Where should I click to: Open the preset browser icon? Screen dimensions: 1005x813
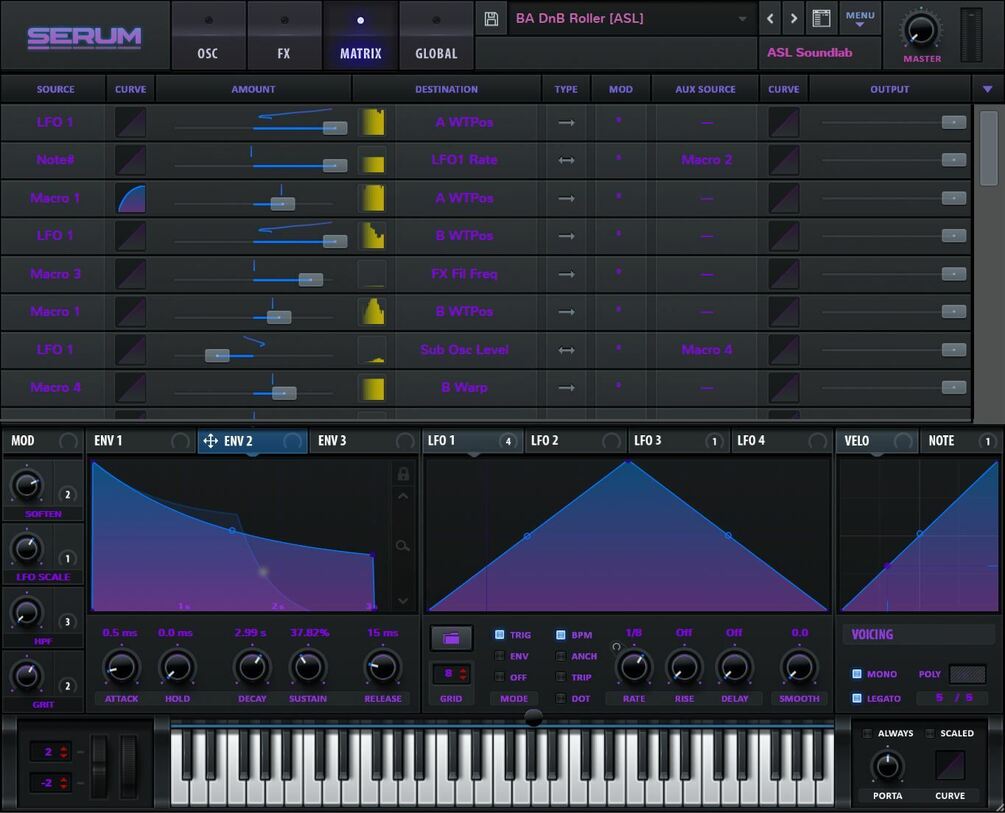(821, 19)
